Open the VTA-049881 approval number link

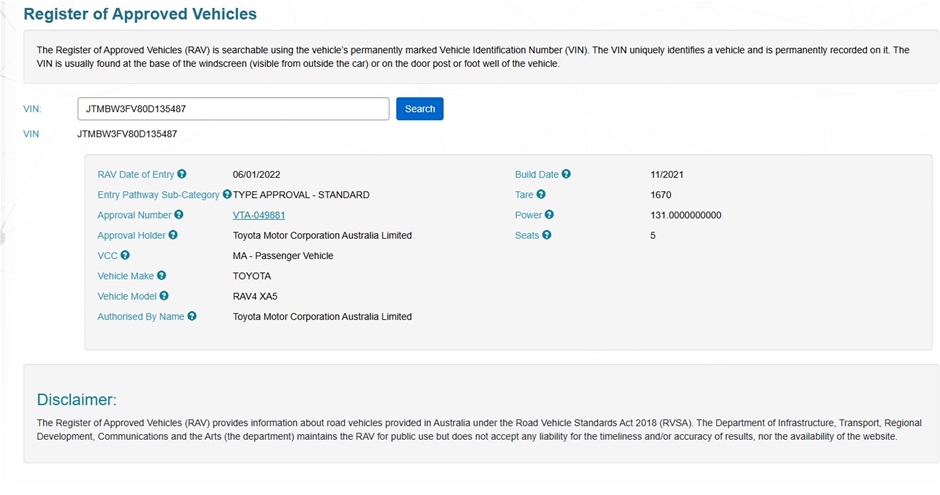[x=259, y=215]
